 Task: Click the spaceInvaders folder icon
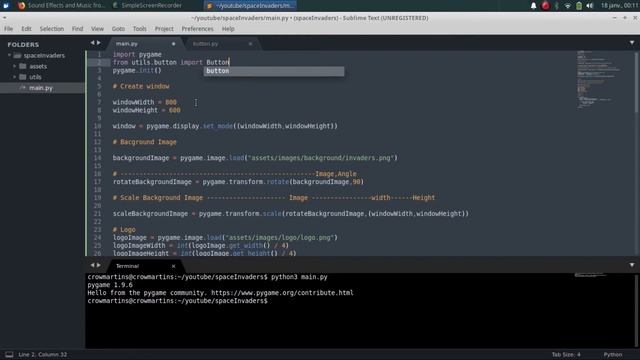tap(17, 55)
